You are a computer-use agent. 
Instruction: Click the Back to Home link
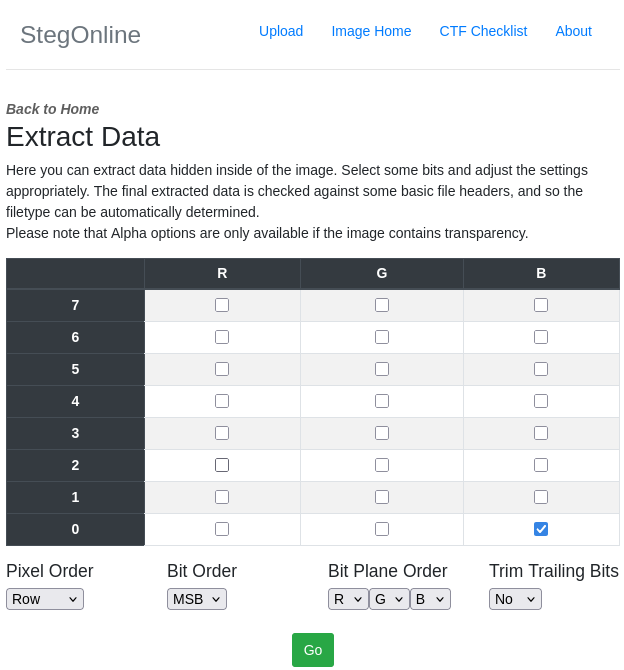point(52,109)
